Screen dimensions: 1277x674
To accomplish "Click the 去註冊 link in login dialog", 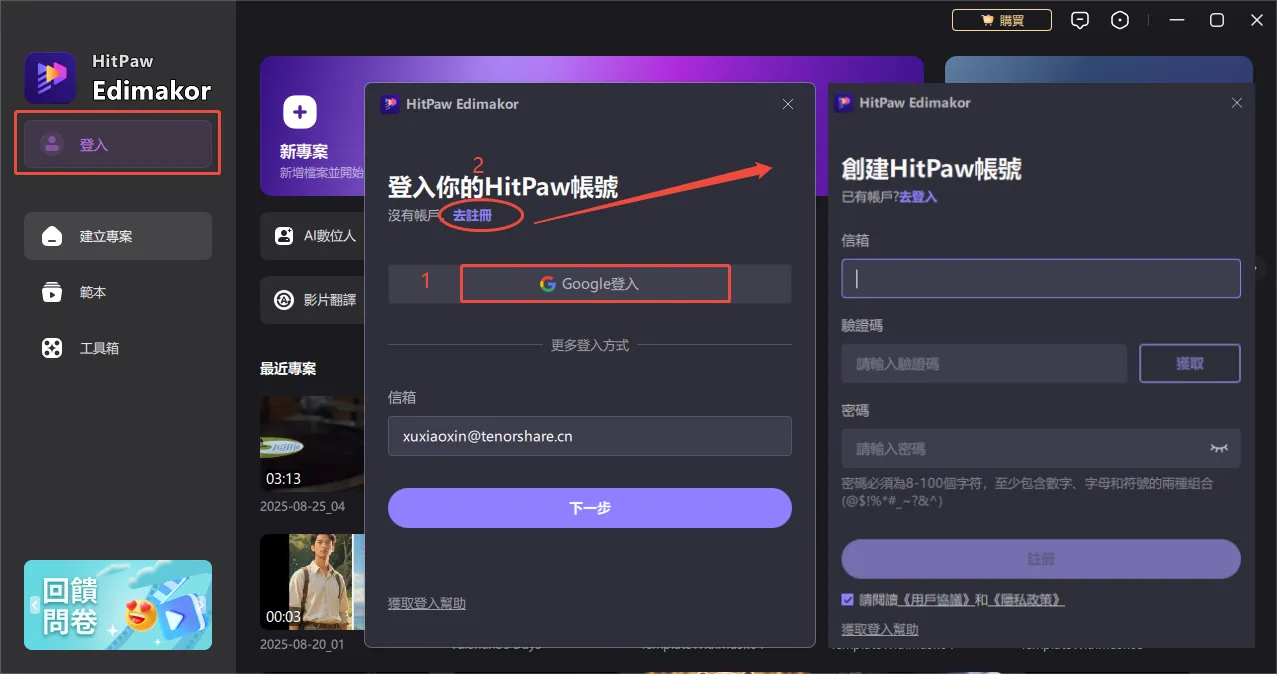I will (472, 215).
